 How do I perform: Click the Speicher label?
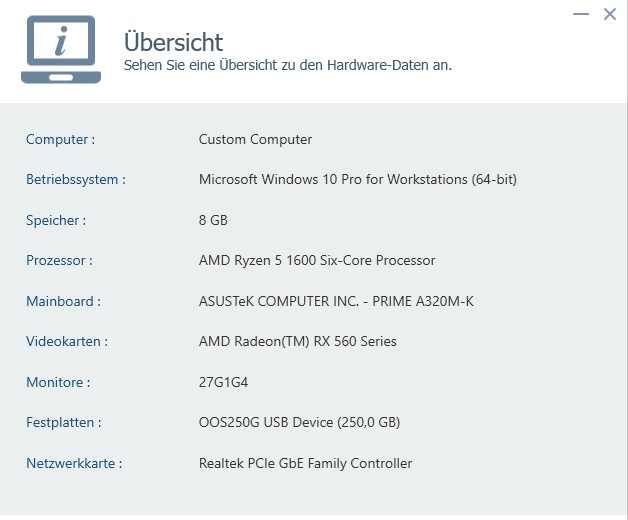[56, 220]
